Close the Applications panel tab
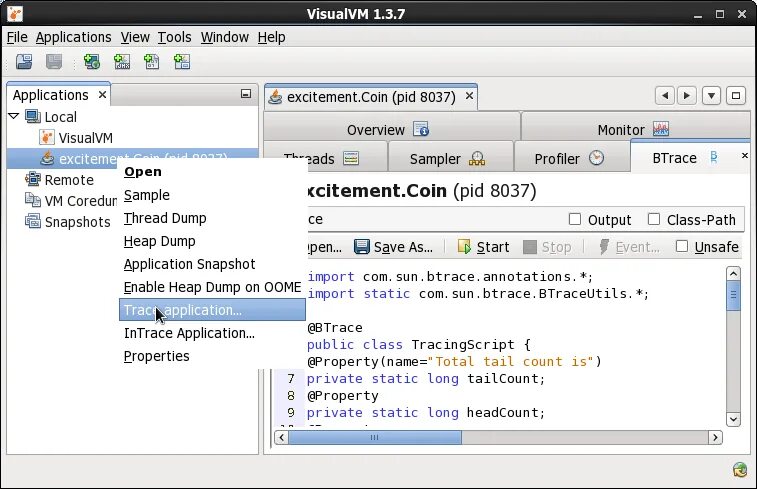 [x=102, y=95]
